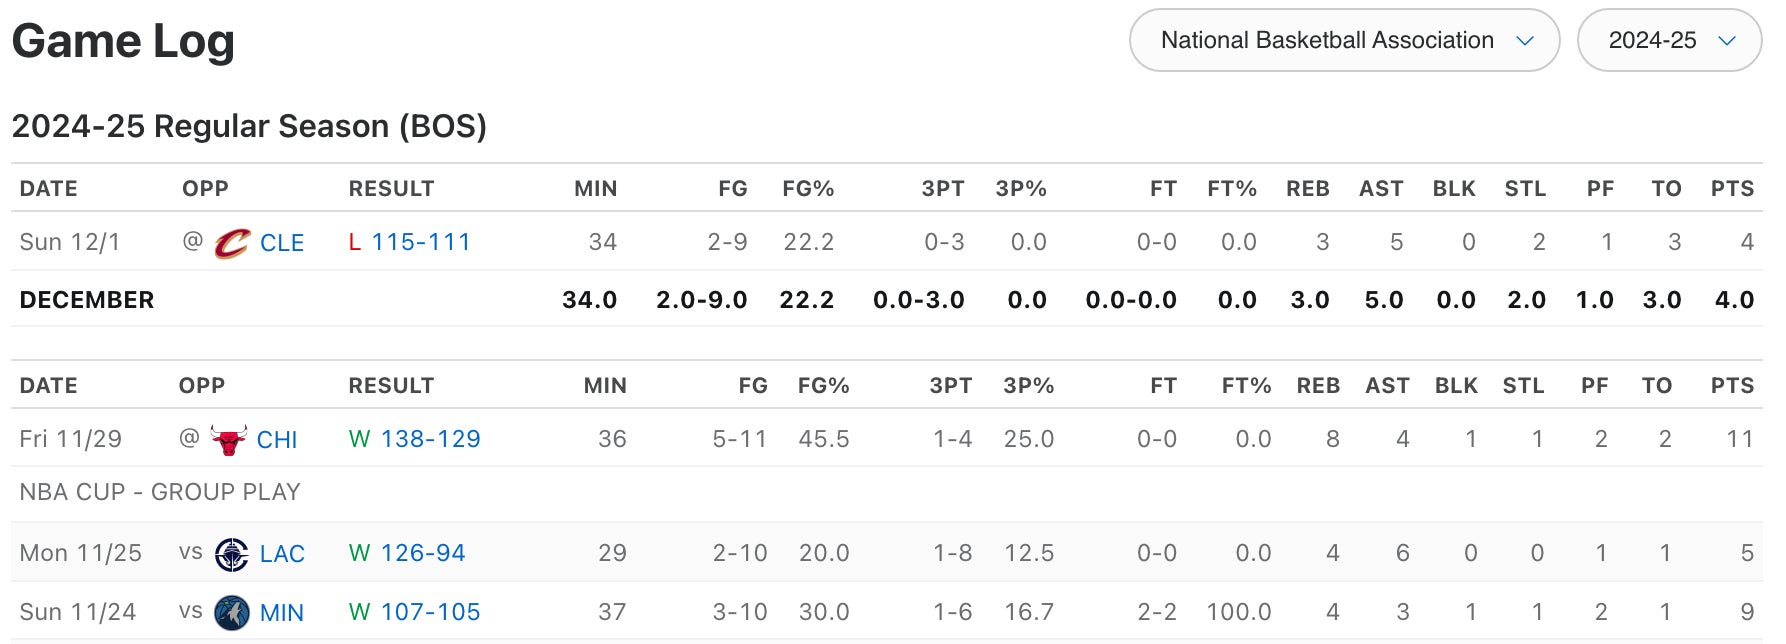Viewport: 1786px width, 644px height.
Task: Open the L 115-111 game result
Action: [x=420, y=242]
